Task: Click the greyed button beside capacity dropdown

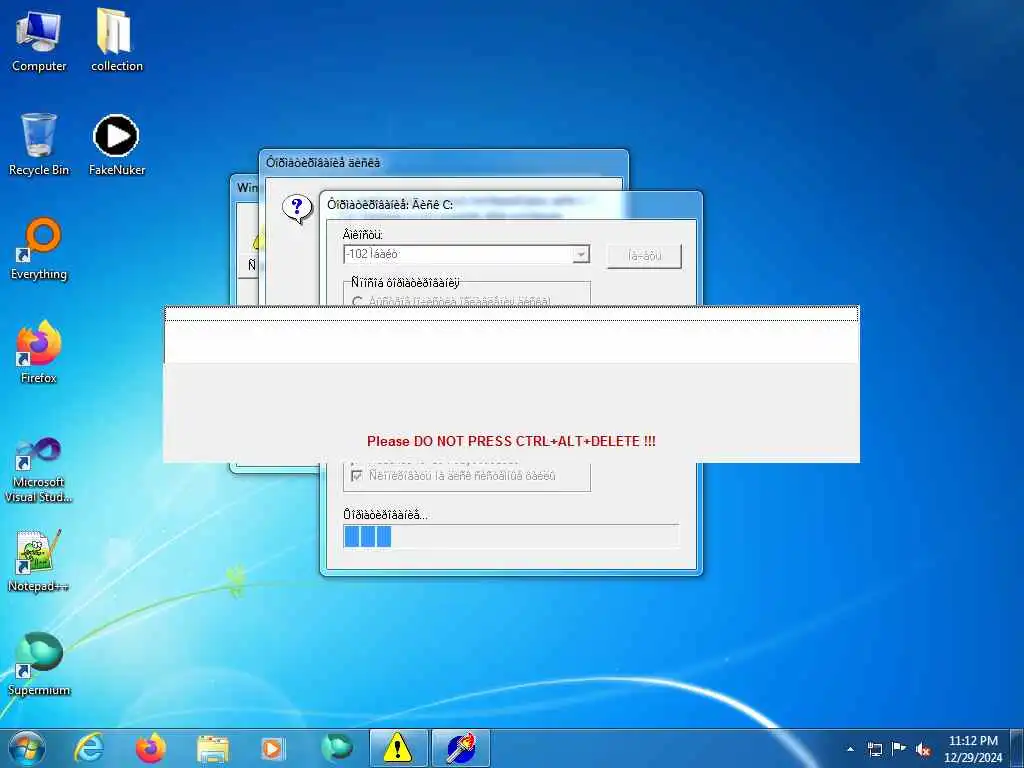Action: (x=645, y=256)
